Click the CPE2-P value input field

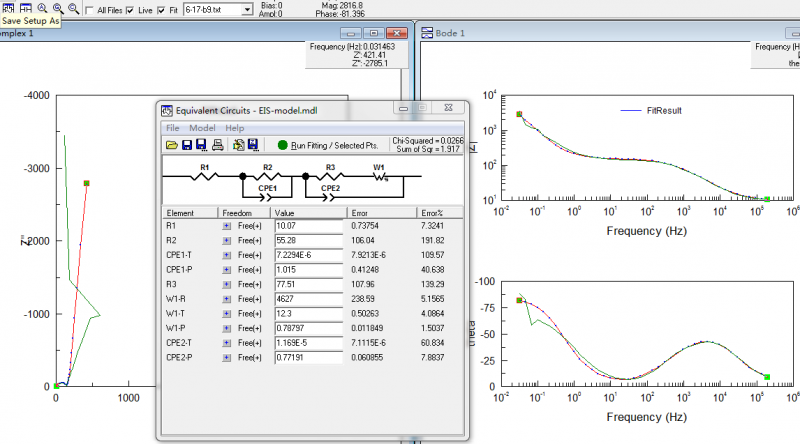[308, 356]
